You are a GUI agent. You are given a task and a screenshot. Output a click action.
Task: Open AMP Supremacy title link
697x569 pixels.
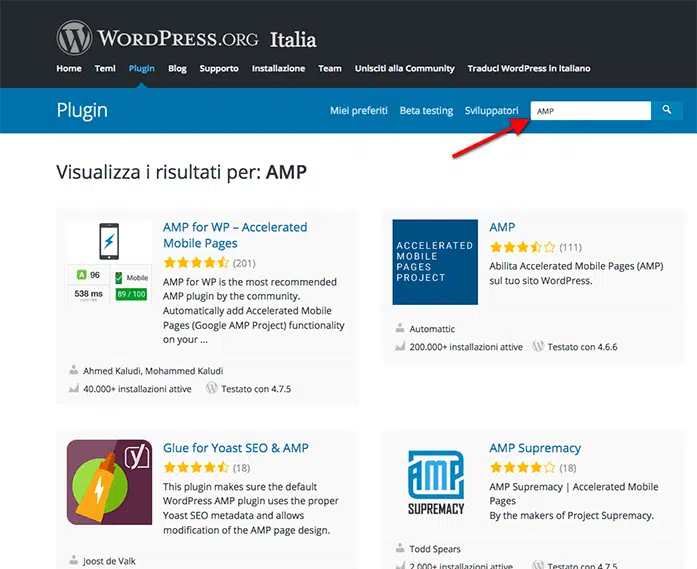[x=535, y=448]
